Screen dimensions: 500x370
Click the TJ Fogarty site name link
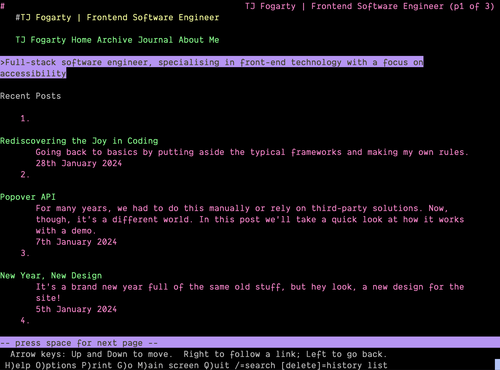point(41,40)
